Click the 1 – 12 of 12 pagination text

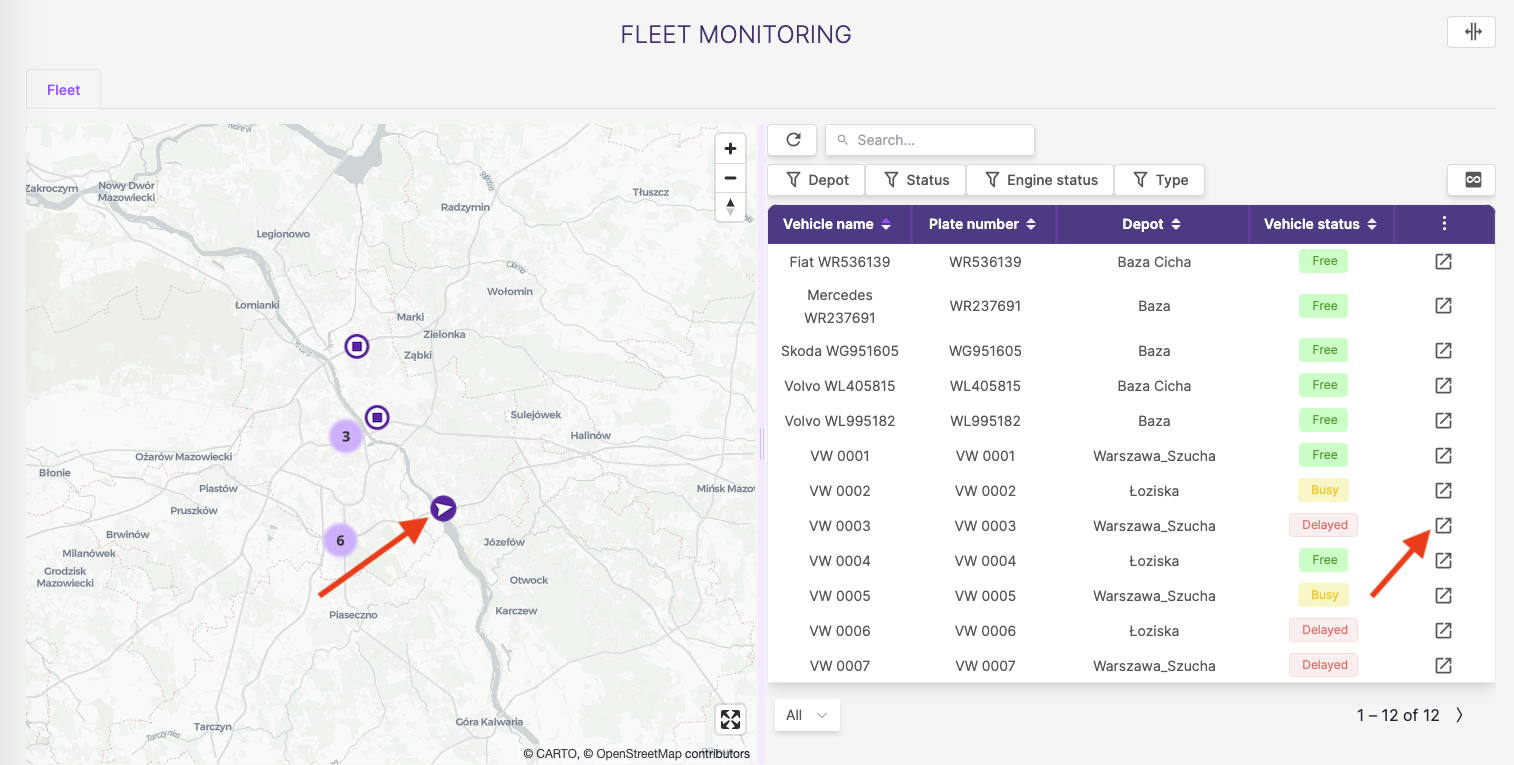click(1398, 715)
